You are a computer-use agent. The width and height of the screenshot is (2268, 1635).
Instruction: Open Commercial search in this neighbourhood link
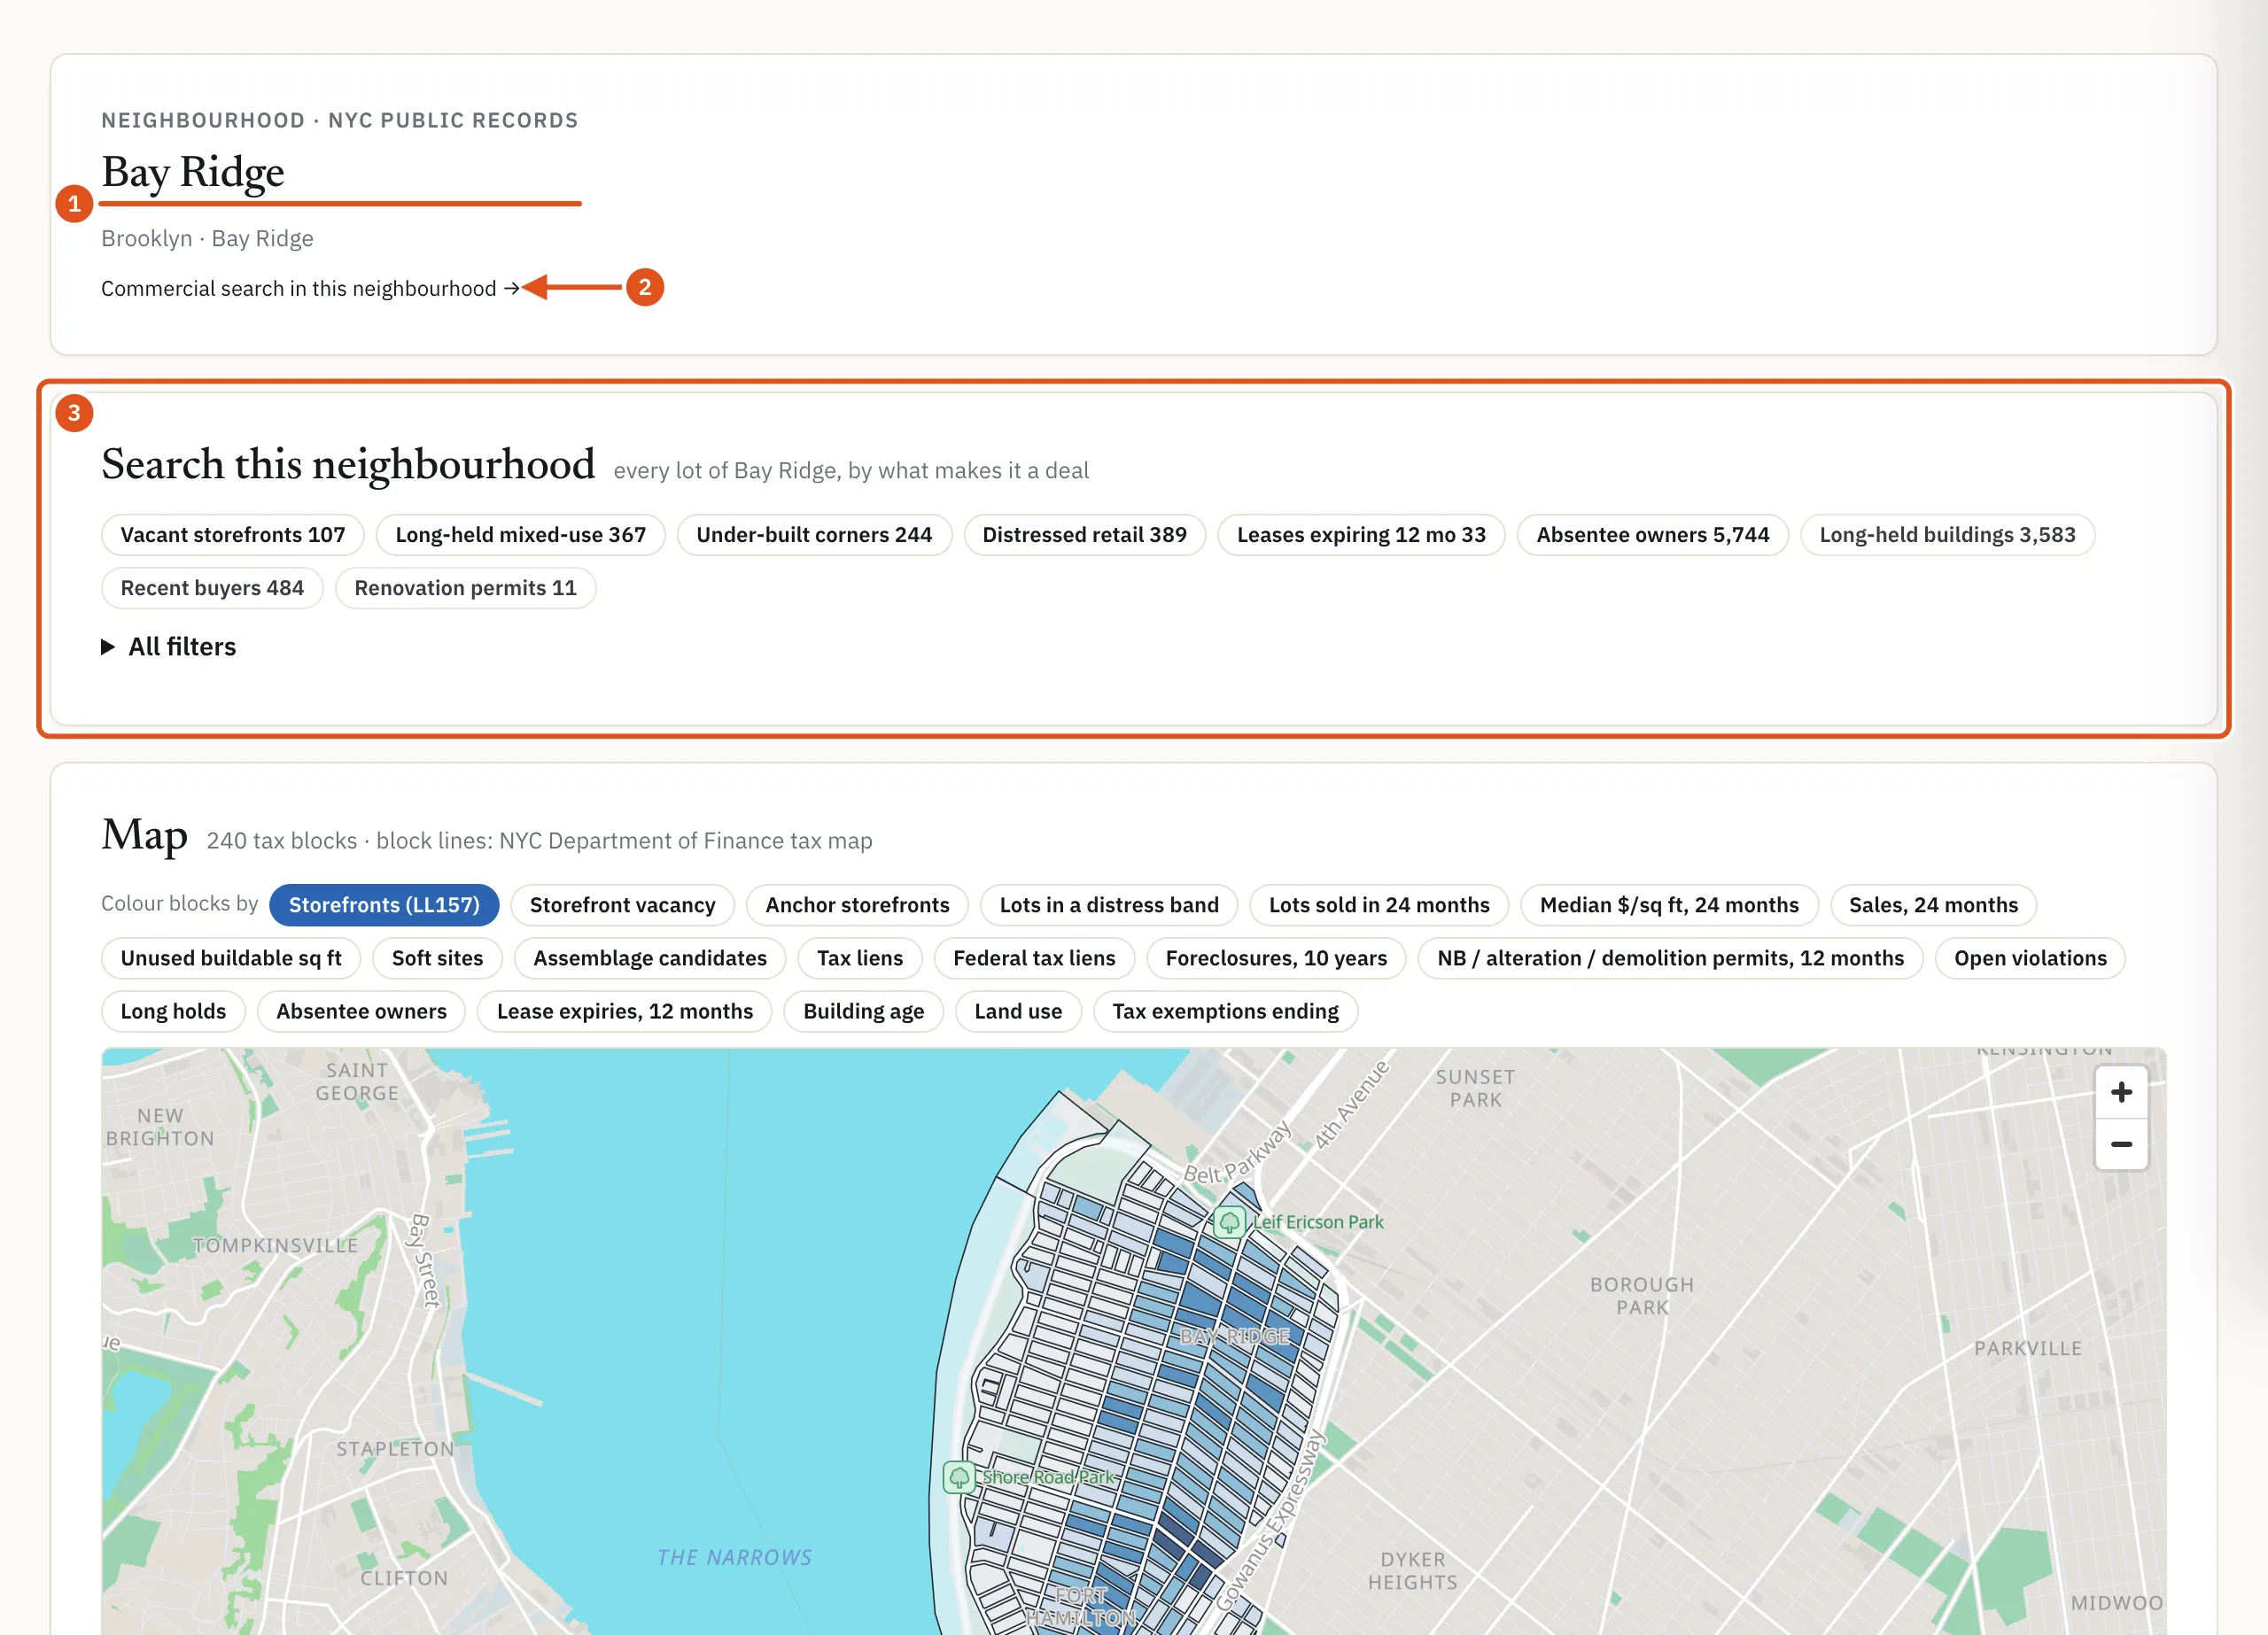(310, 288)
